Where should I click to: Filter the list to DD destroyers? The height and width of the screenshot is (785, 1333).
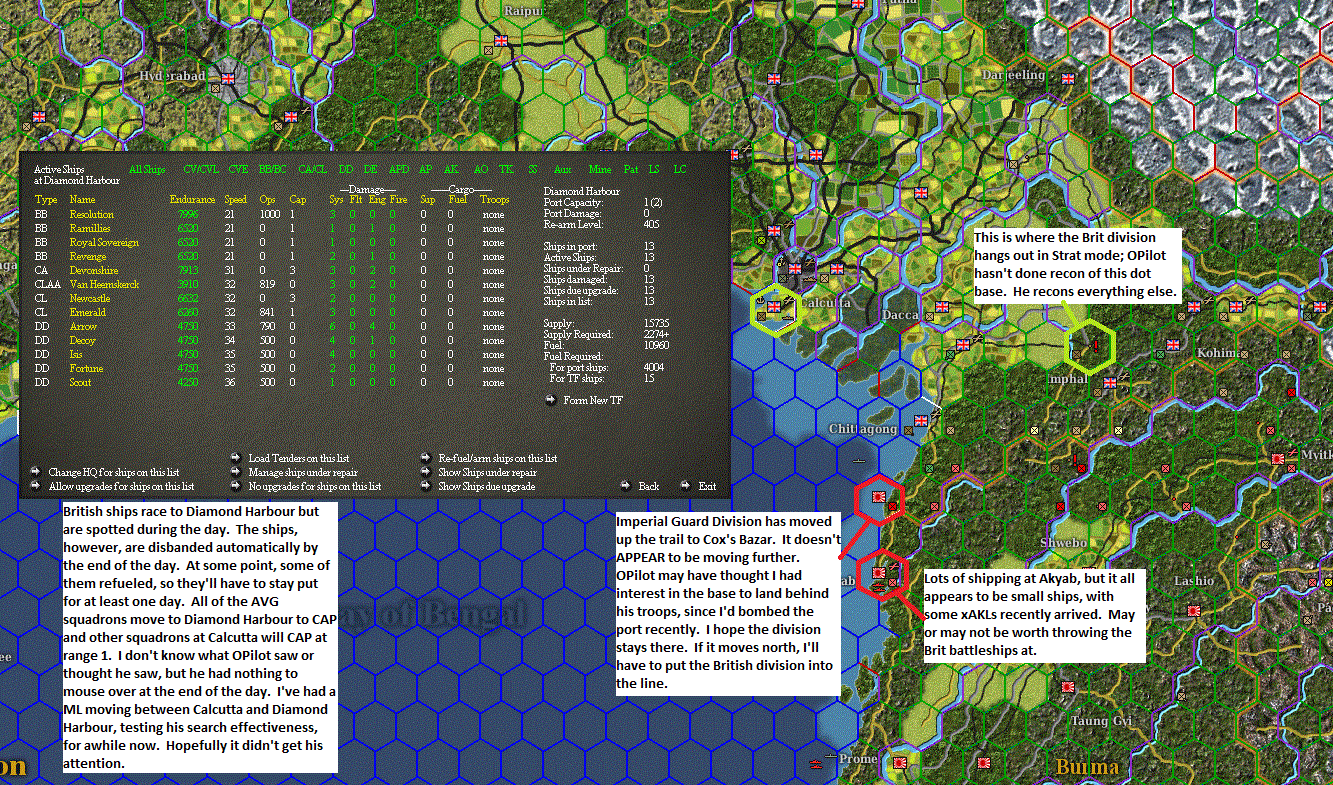pos(346,170)
